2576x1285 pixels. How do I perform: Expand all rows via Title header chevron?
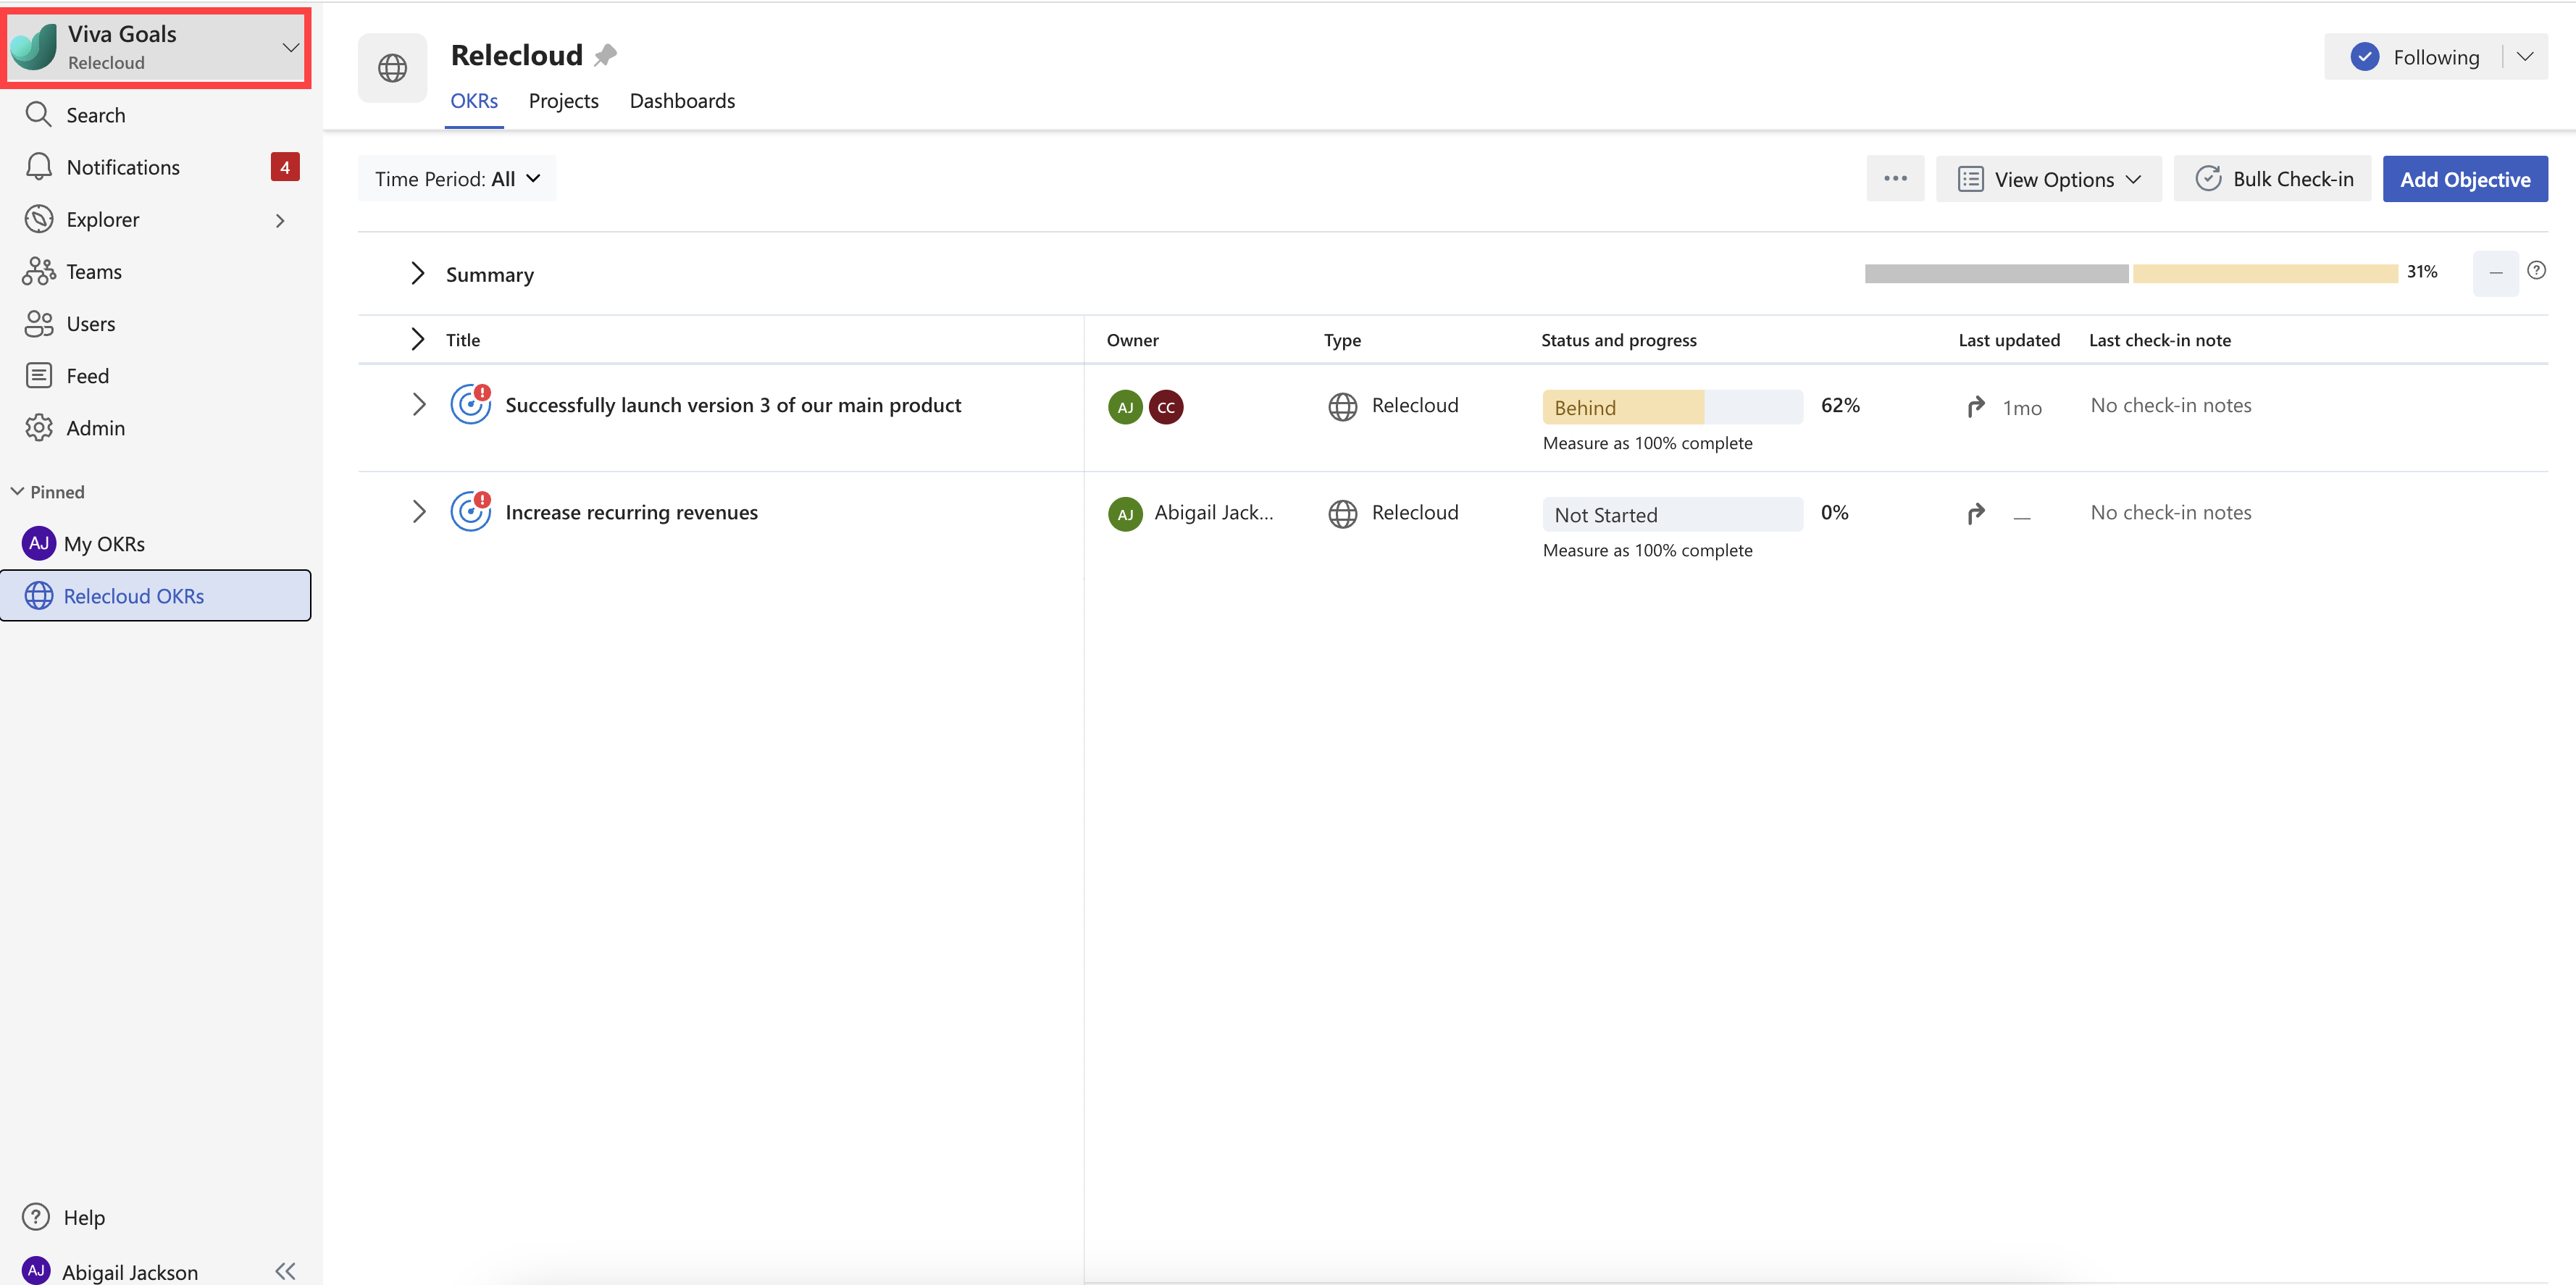pyautogui.click(x=418, y=339)
